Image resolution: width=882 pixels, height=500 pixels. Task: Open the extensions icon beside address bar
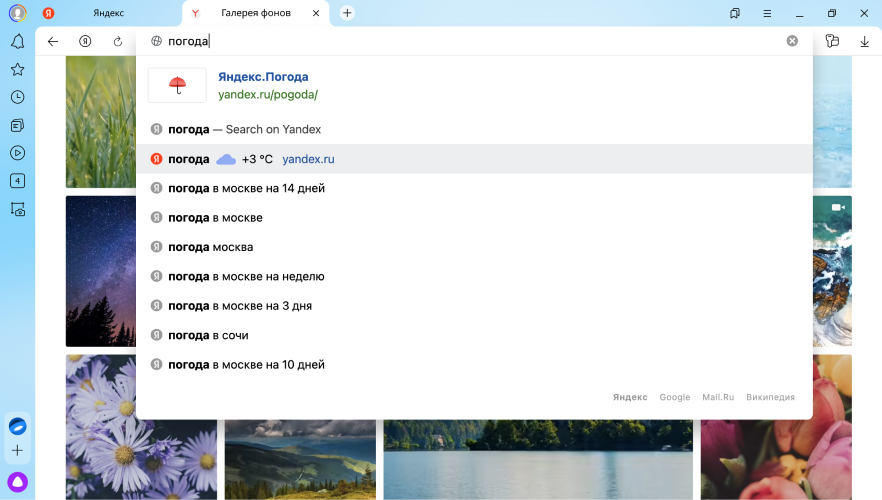coord(832,40)
